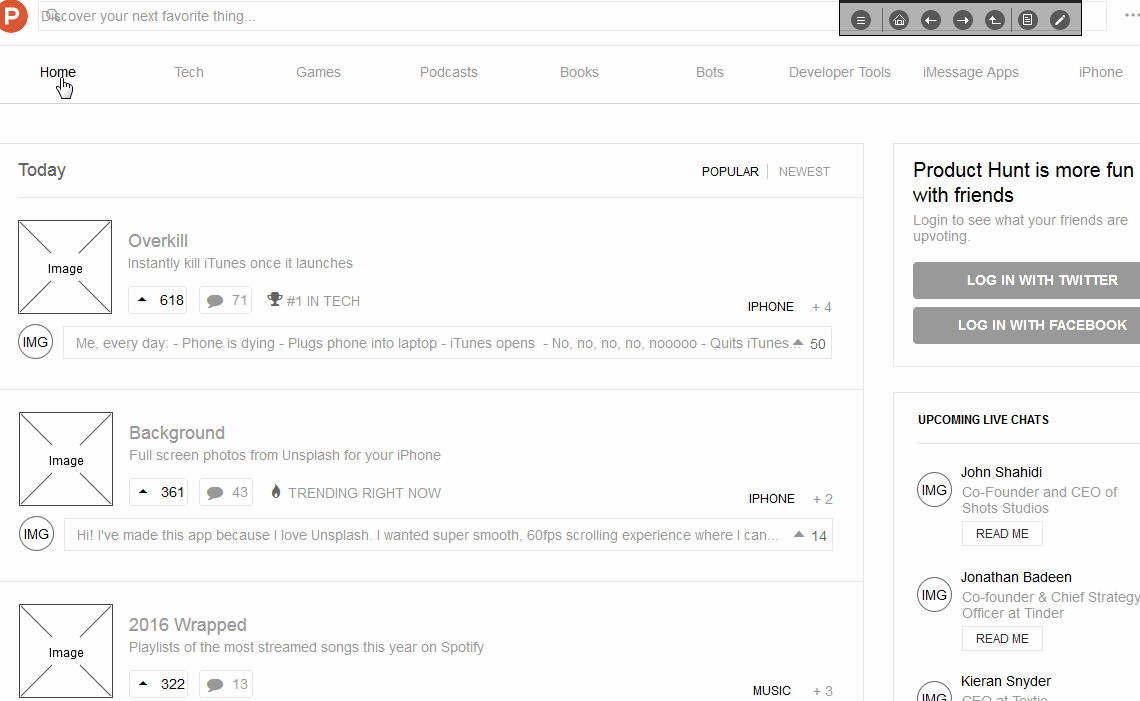Screen dimensions: 1140x701
Task: Open Kieran Snyder's name link
Action: pyautogui.click(x=1005, y=681)
